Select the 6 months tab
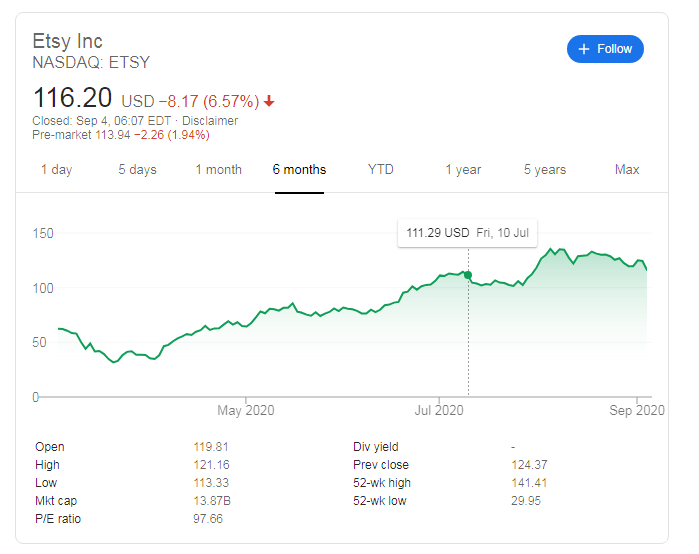699x554 pixels. click(x=299, y=170)
